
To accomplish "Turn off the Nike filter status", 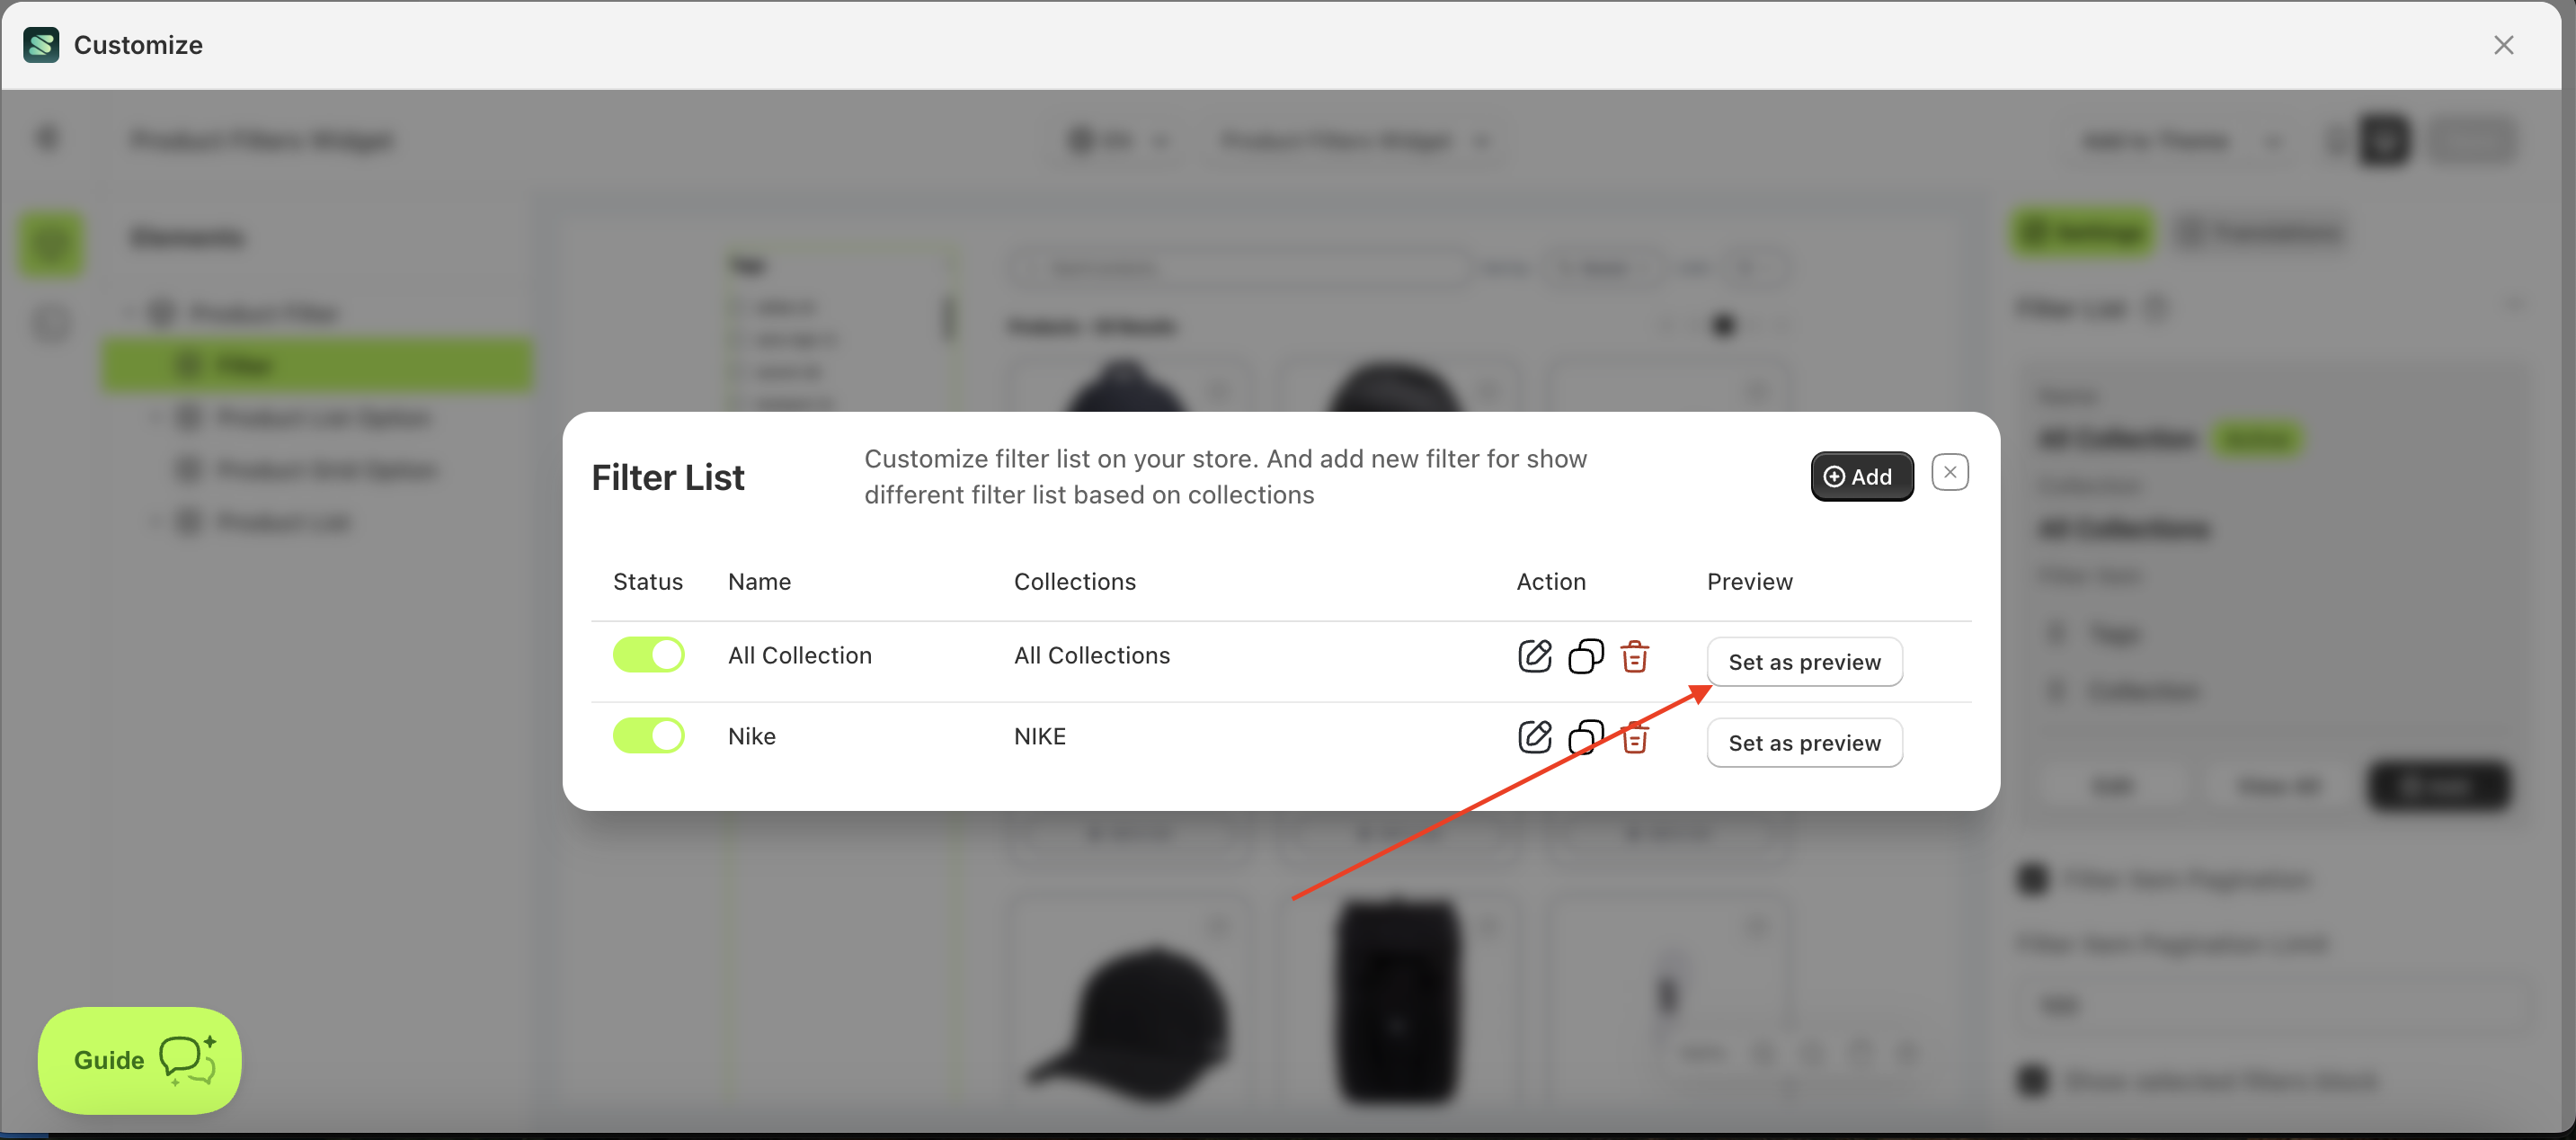I will 648,736.
